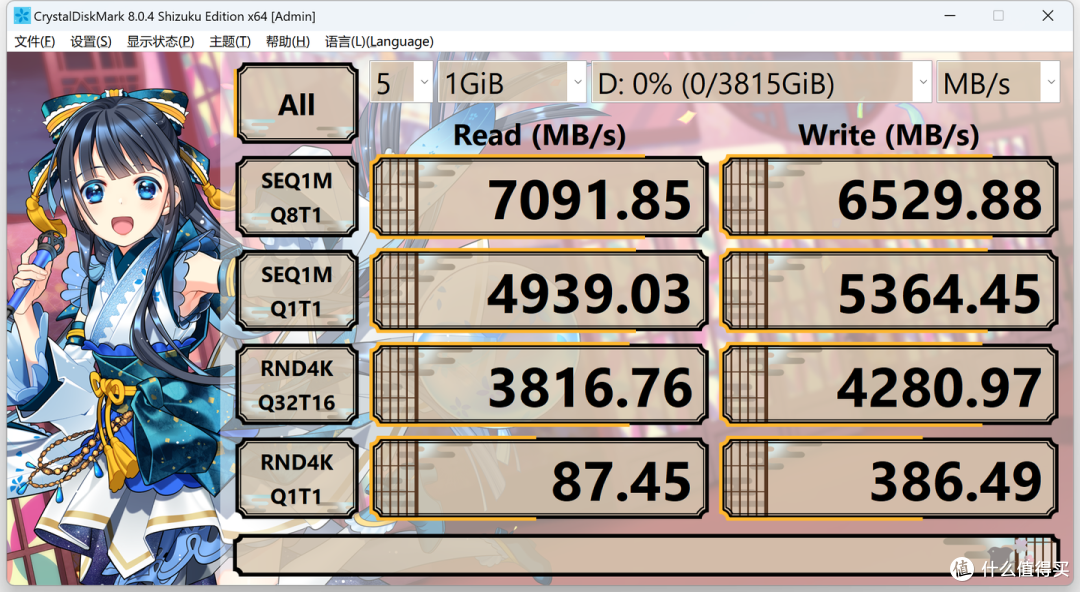Start the RND4K Q32T16 test
The width and height of the screenshot is (1080, 592).
click(x=297, y=385)
